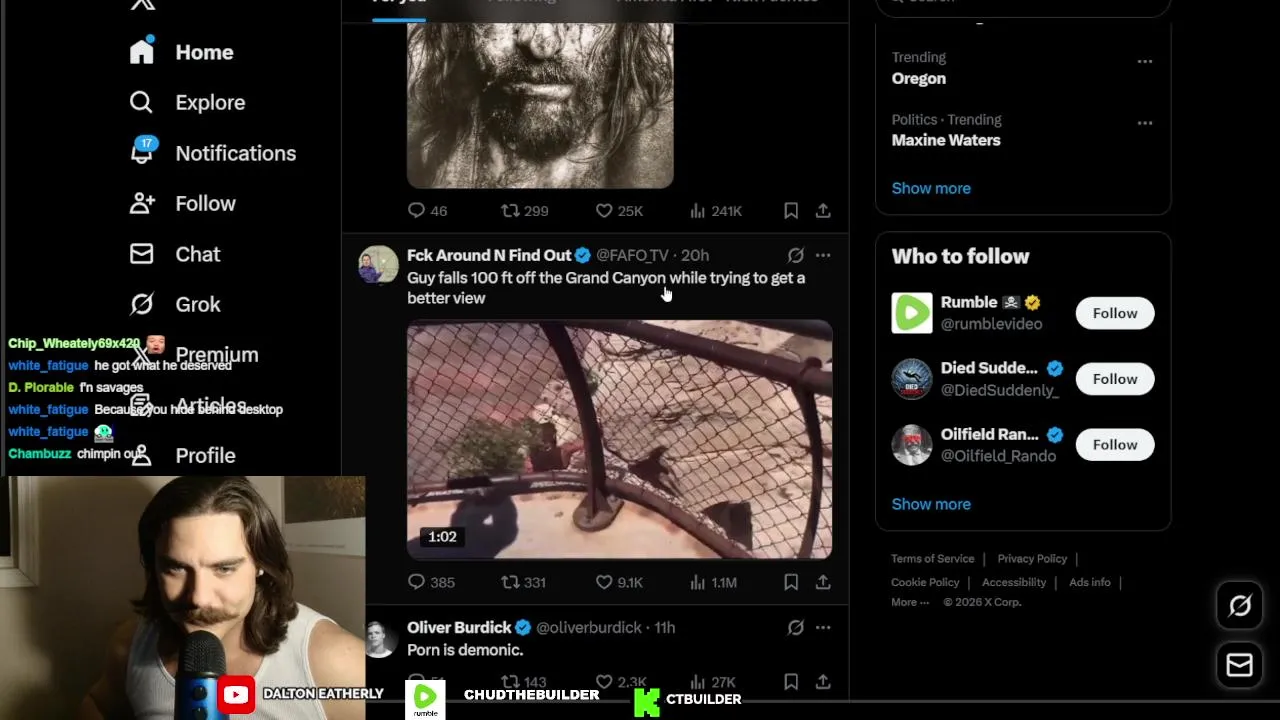Repost the post with 299 reposts

[524, 211]
